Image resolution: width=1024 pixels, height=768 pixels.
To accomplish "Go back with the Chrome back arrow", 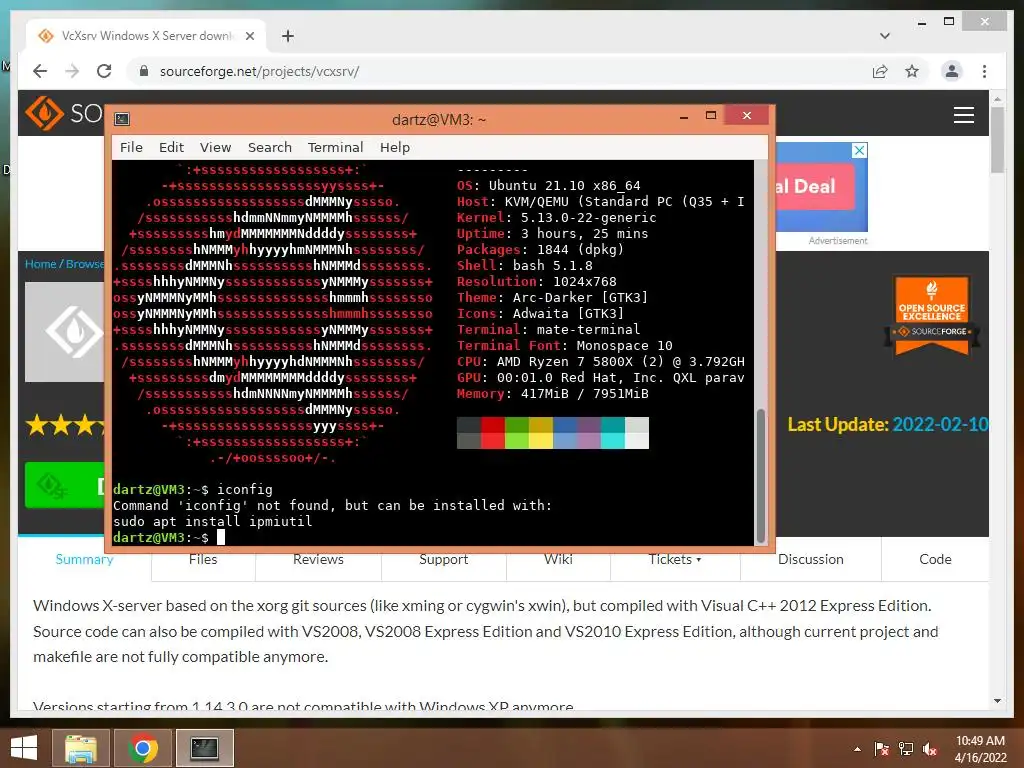I will 40,71.
